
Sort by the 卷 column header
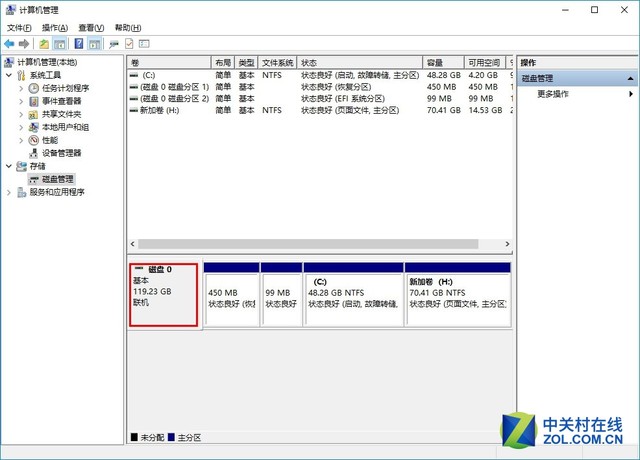click(x=169, y=62)
